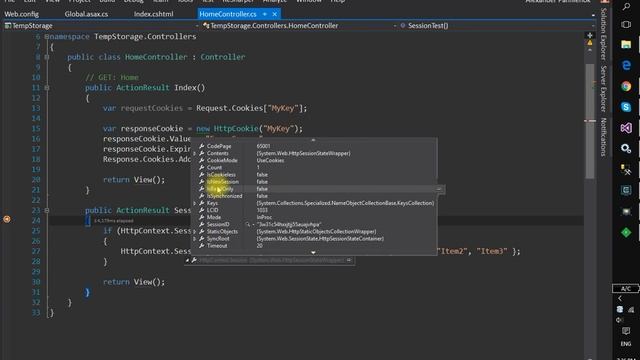This screenshot has height=360, width=640.
Task: Open the network status tray icon
Action: click(631, 309)
